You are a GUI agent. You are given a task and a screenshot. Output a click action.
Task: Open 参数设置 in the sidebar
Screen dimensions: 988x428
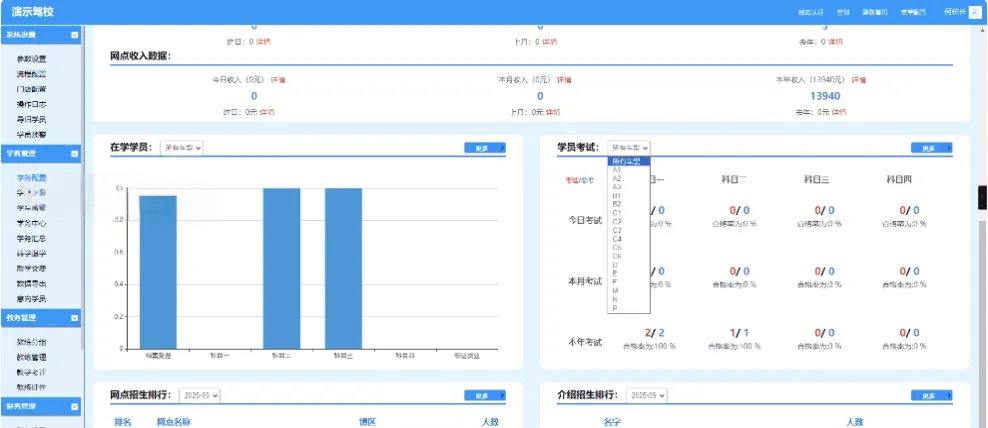(32, 59)
